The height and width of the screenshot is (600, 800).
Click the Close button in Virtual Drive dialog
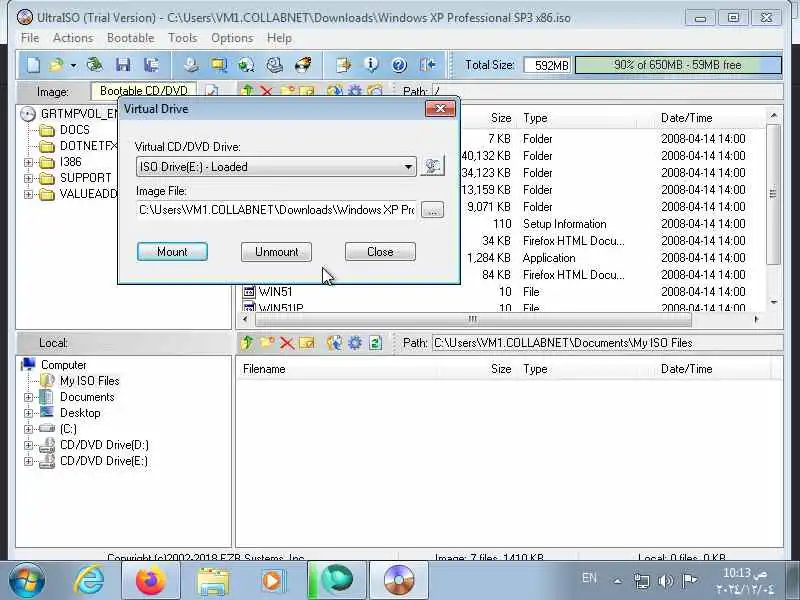point(380,252)
